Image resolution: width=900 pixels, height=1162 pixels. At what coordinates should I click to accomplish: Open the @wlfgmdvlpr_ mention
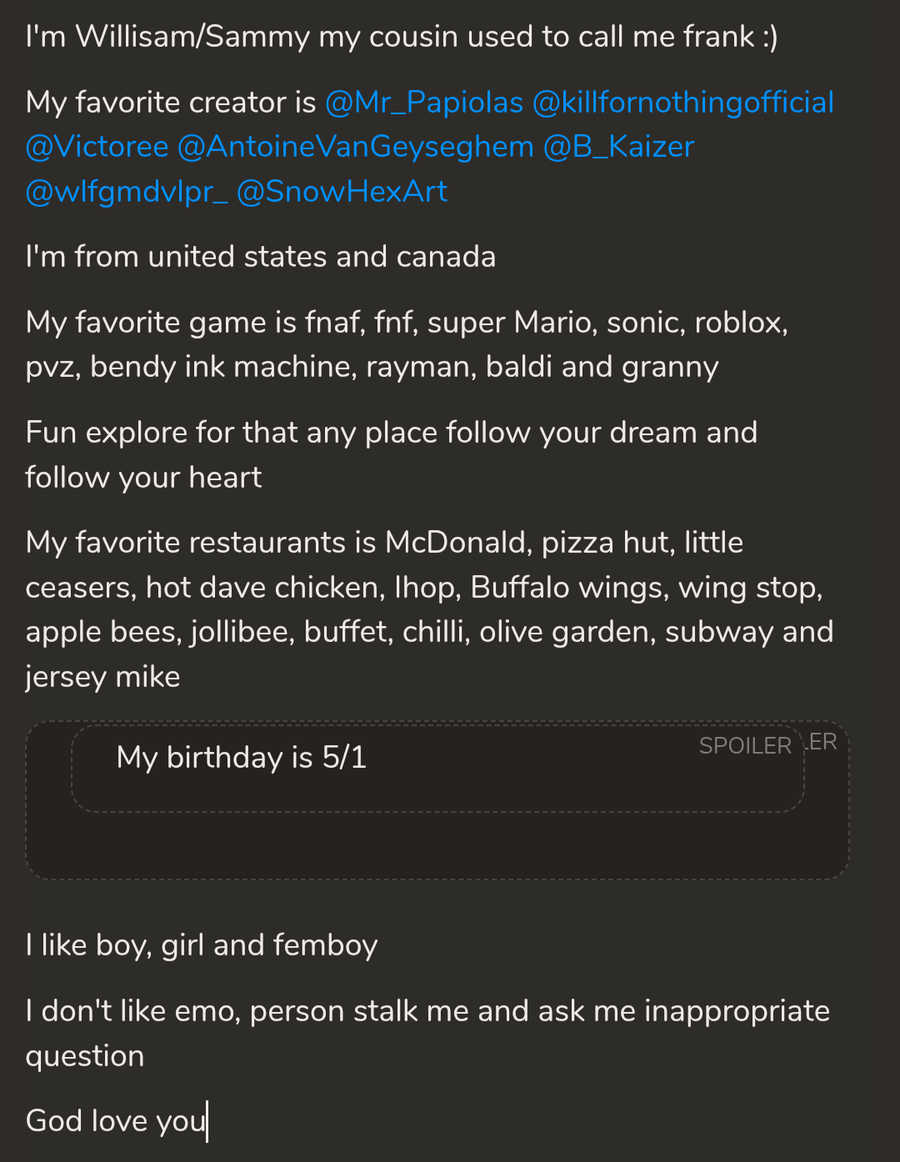coord(126,192)
